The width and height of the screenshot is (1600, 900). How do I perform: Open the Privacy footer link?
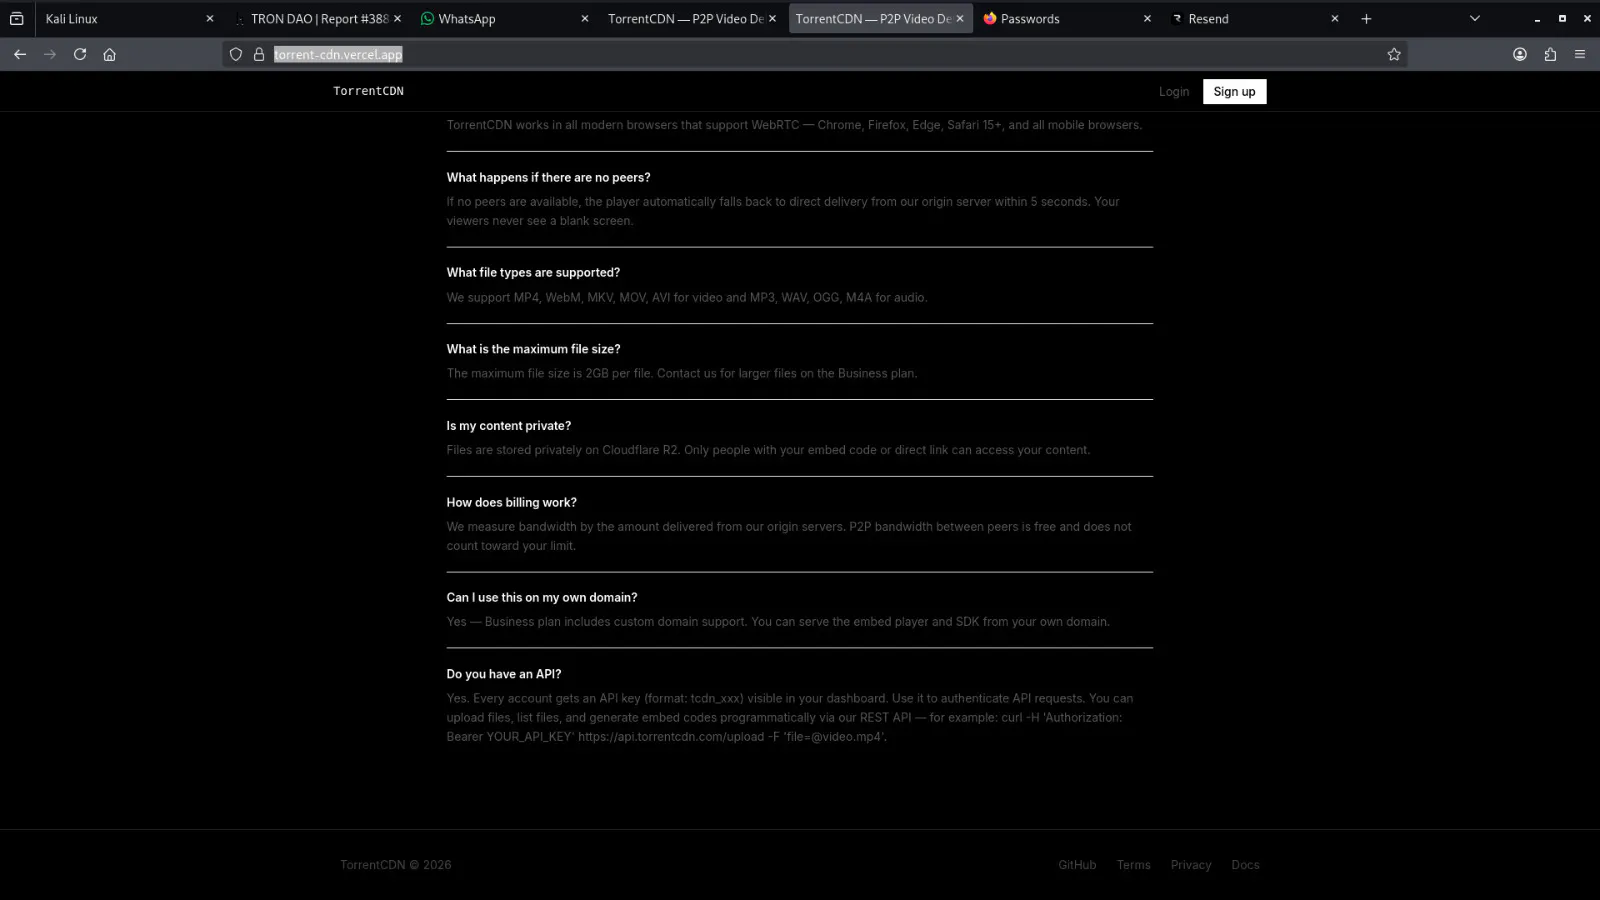coord(1191,865)
